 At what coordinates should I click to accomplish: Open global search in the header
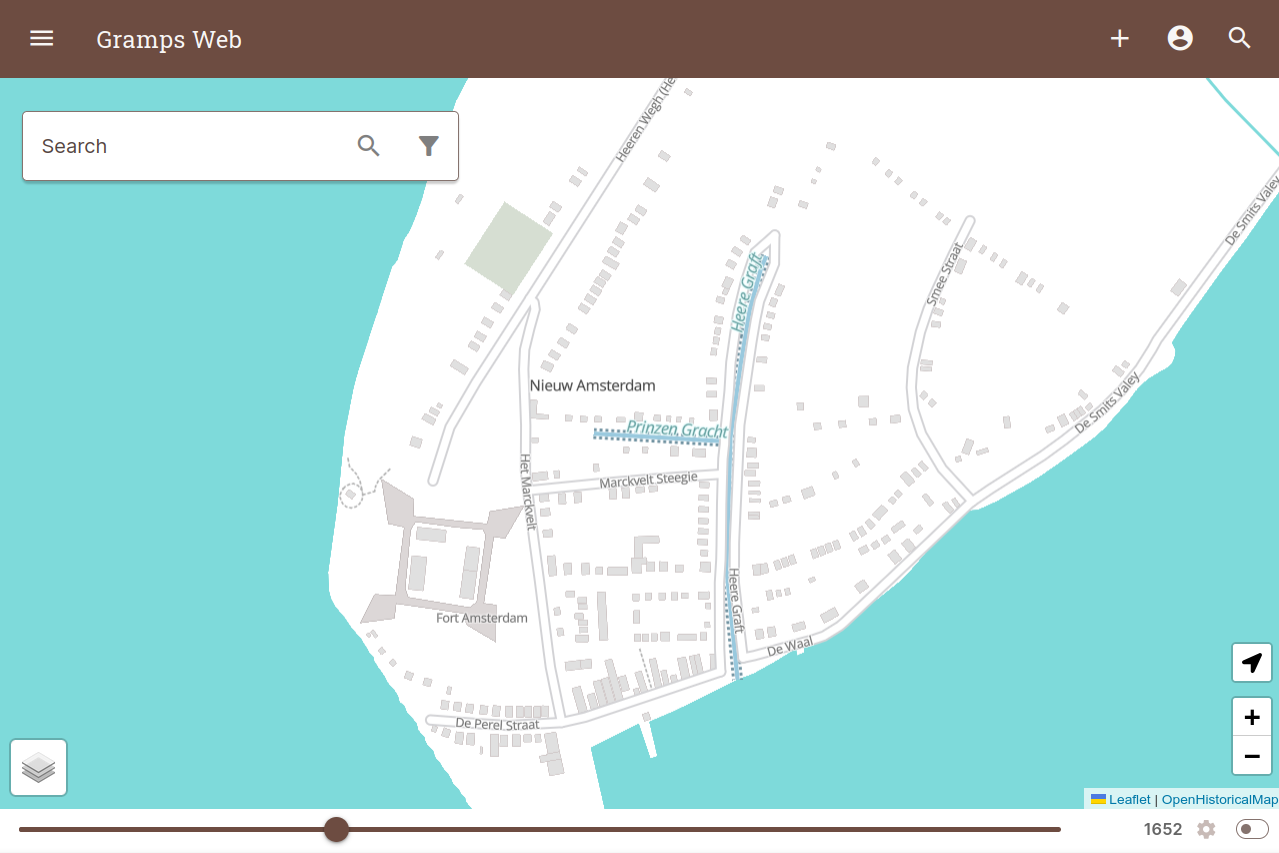[x=1240, y=39]
